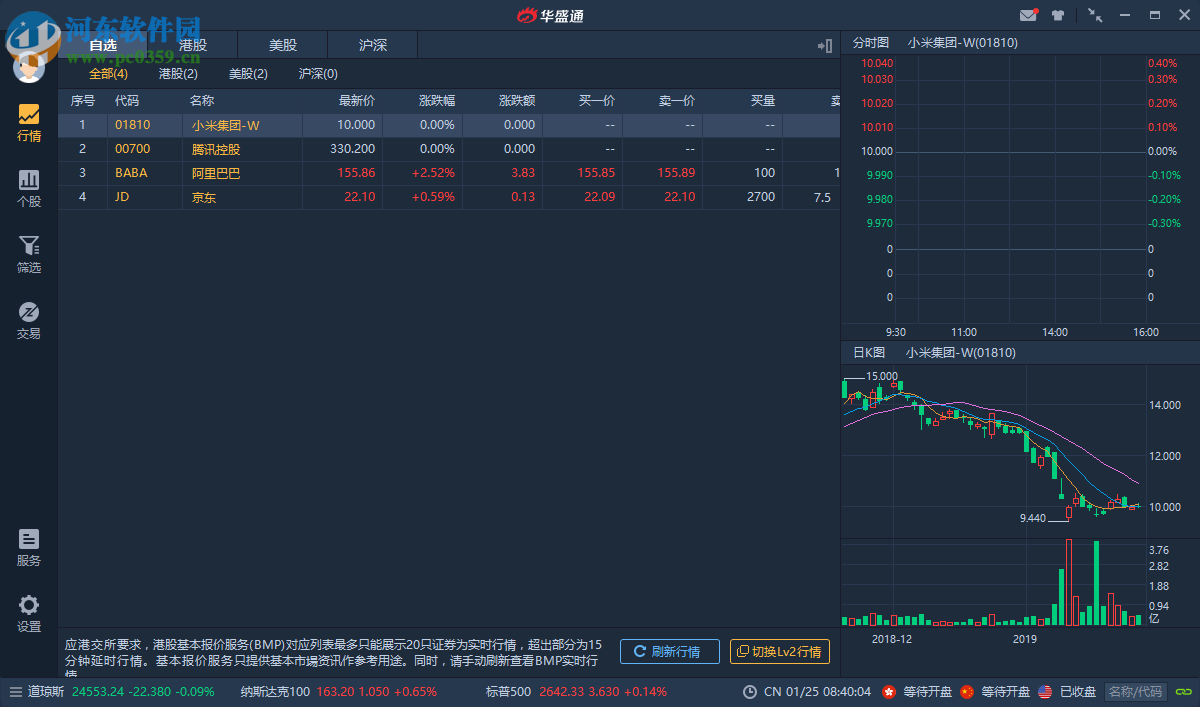Sort by the 卖一价 column header
The width and height of the screenshot is (1200, 707).
tap(677, 101)
